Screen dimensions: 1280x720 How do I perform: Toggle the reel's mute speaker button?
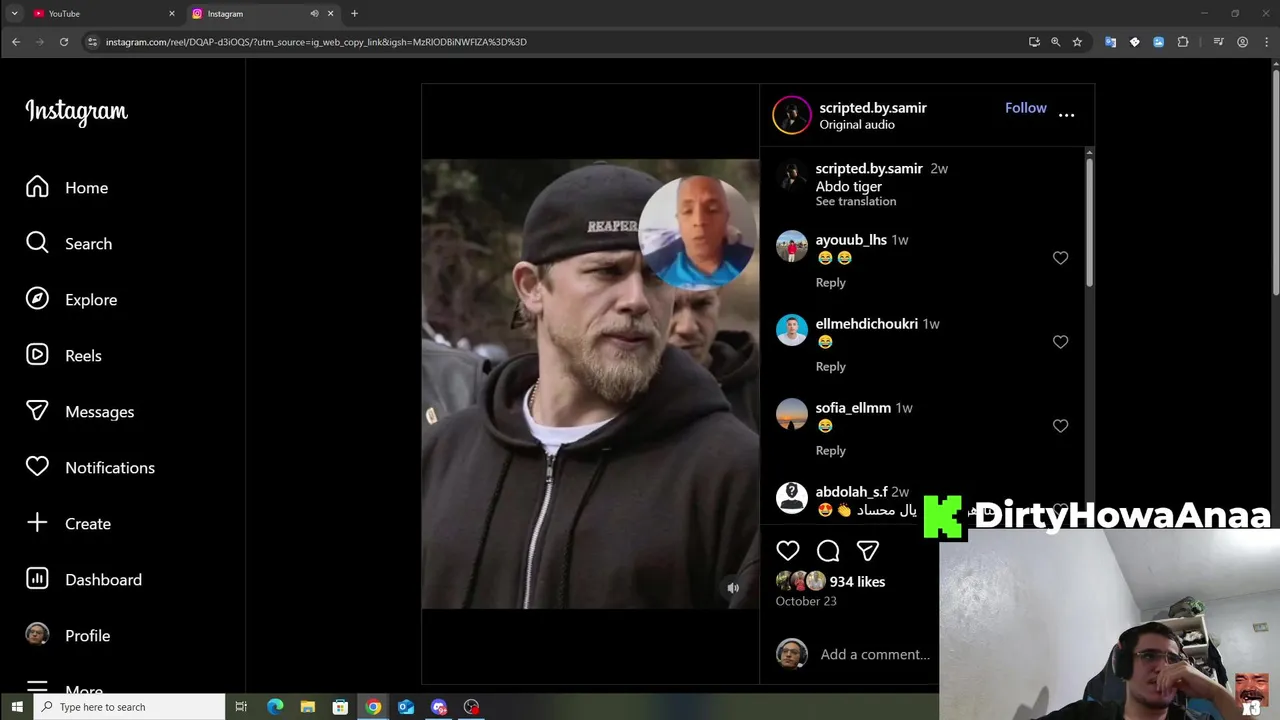tap(733, 588)
